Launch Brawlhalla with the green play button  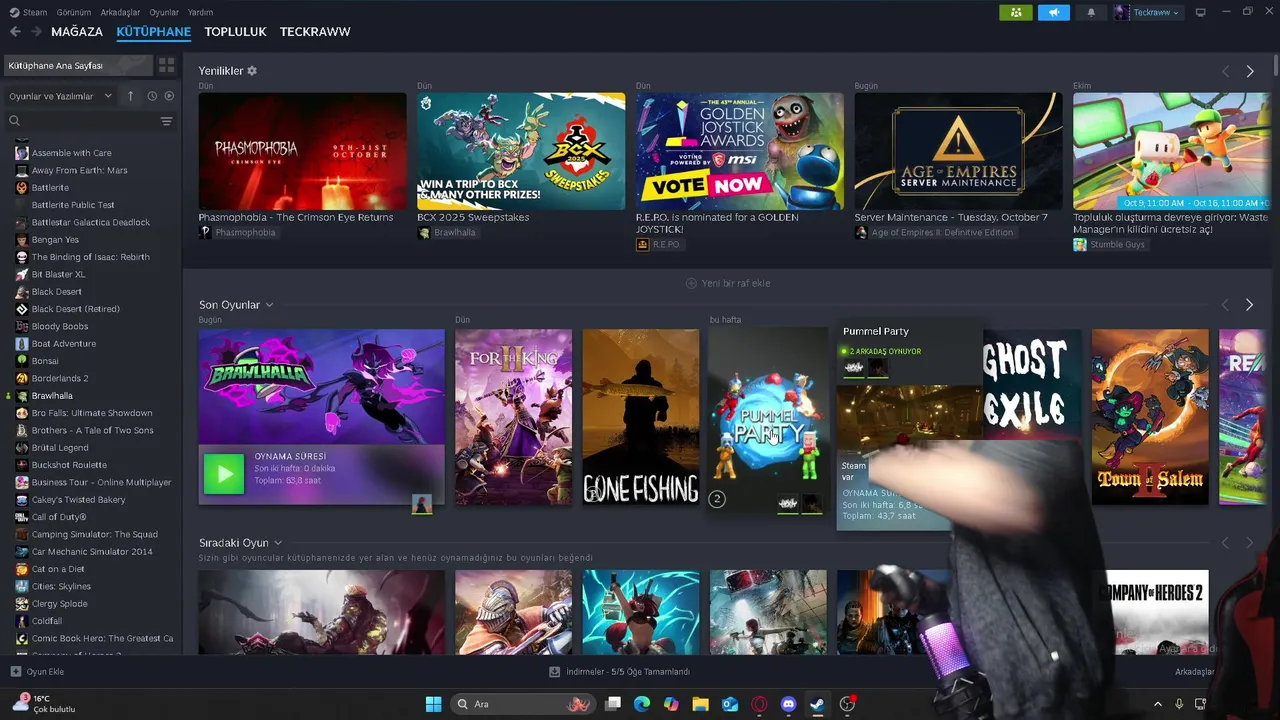(224, 474)
